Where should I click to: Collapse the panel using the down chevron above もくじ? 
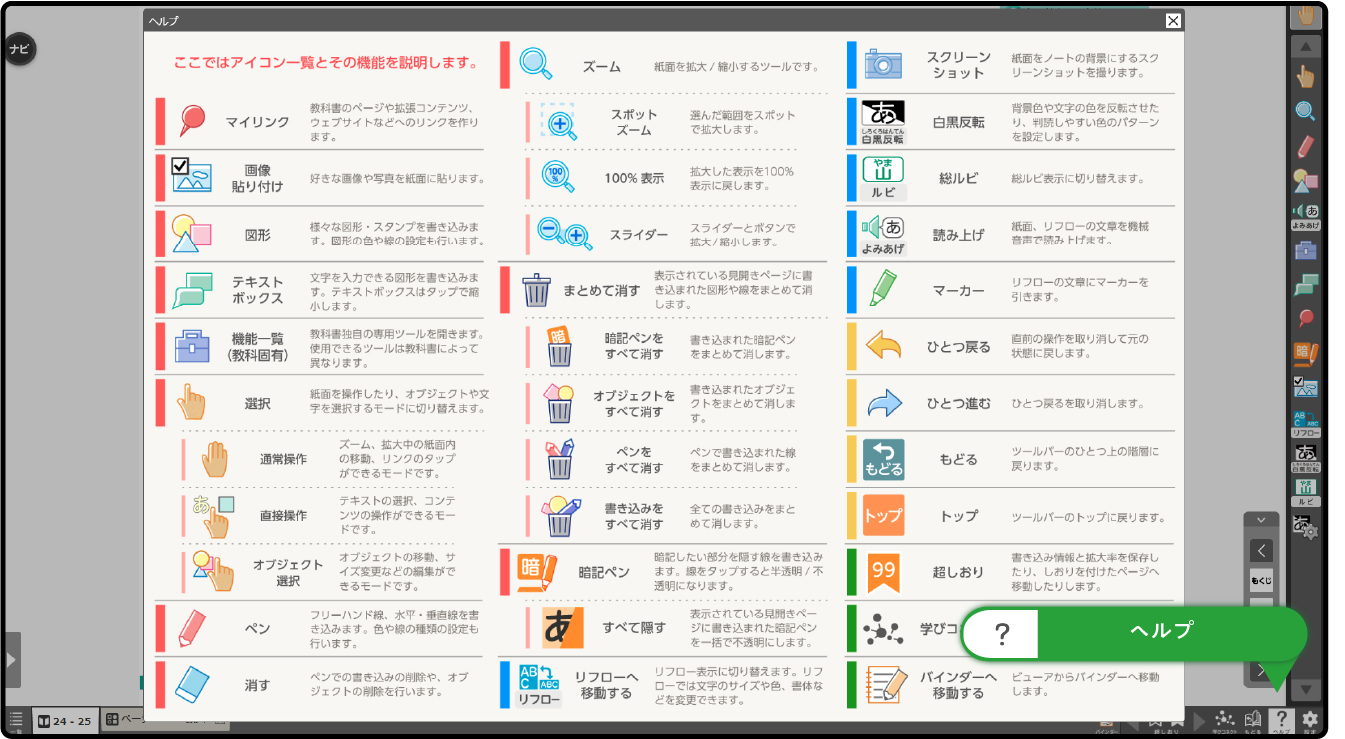[x=1259, y=519]
